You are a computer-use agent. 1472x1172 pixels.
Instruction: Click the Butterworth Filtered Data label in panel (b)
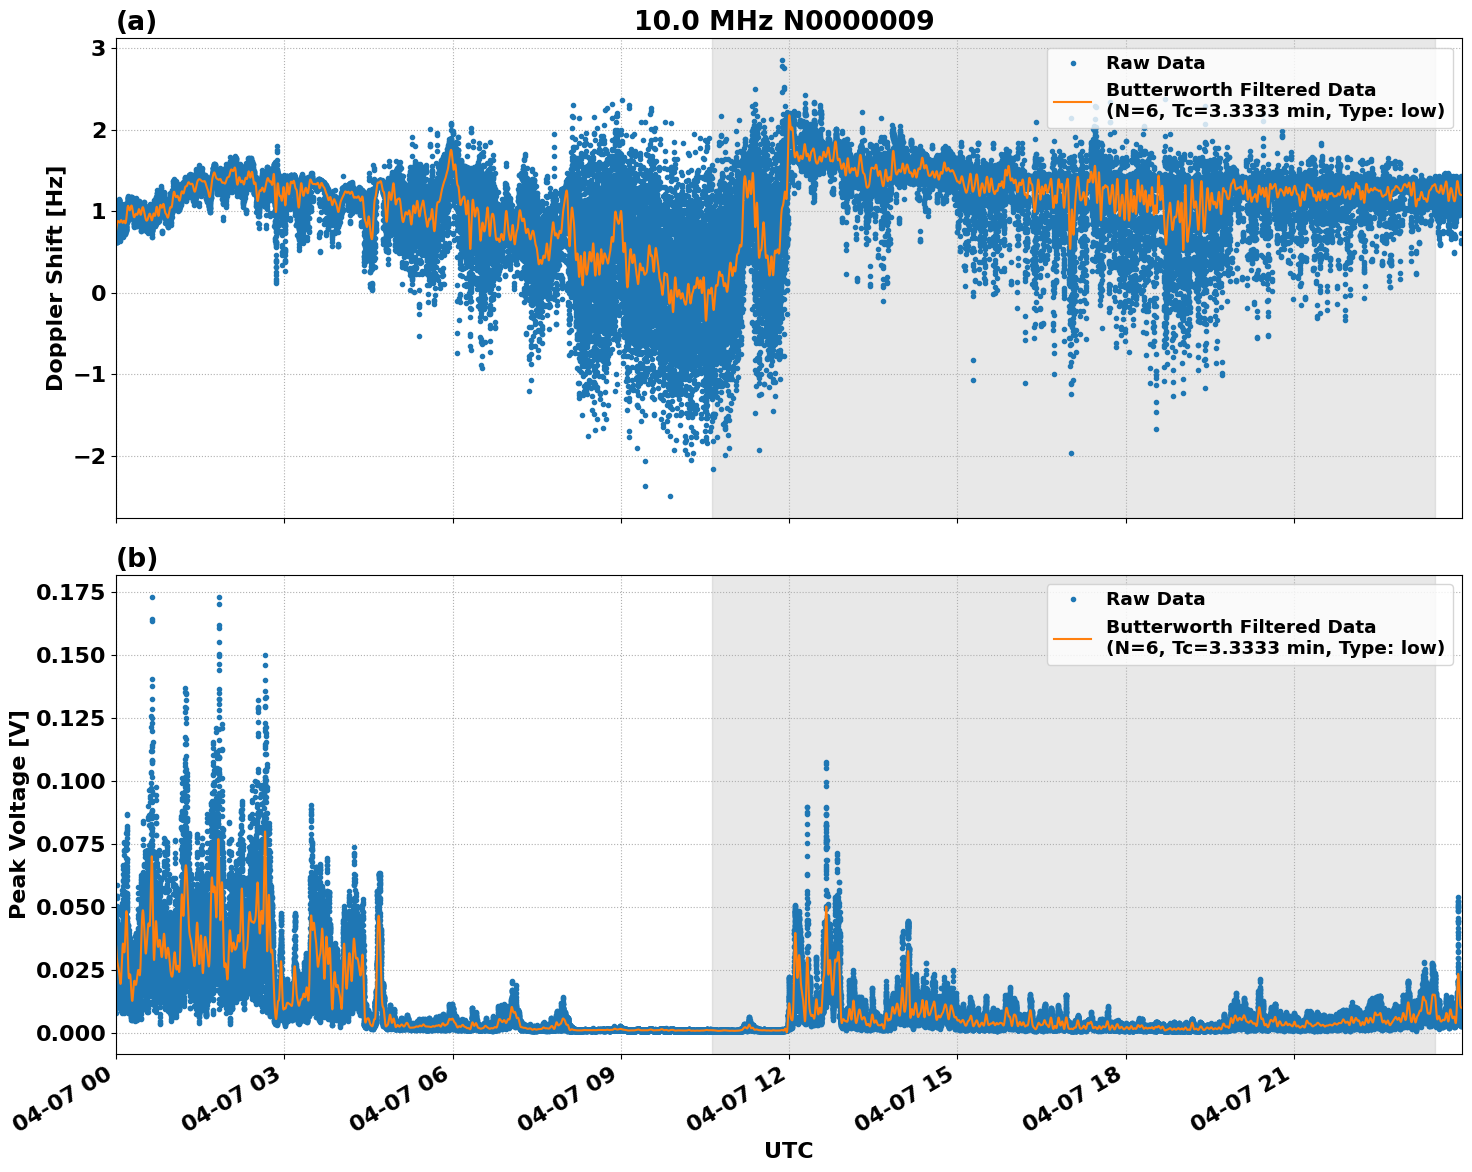tap(1240, 625)
